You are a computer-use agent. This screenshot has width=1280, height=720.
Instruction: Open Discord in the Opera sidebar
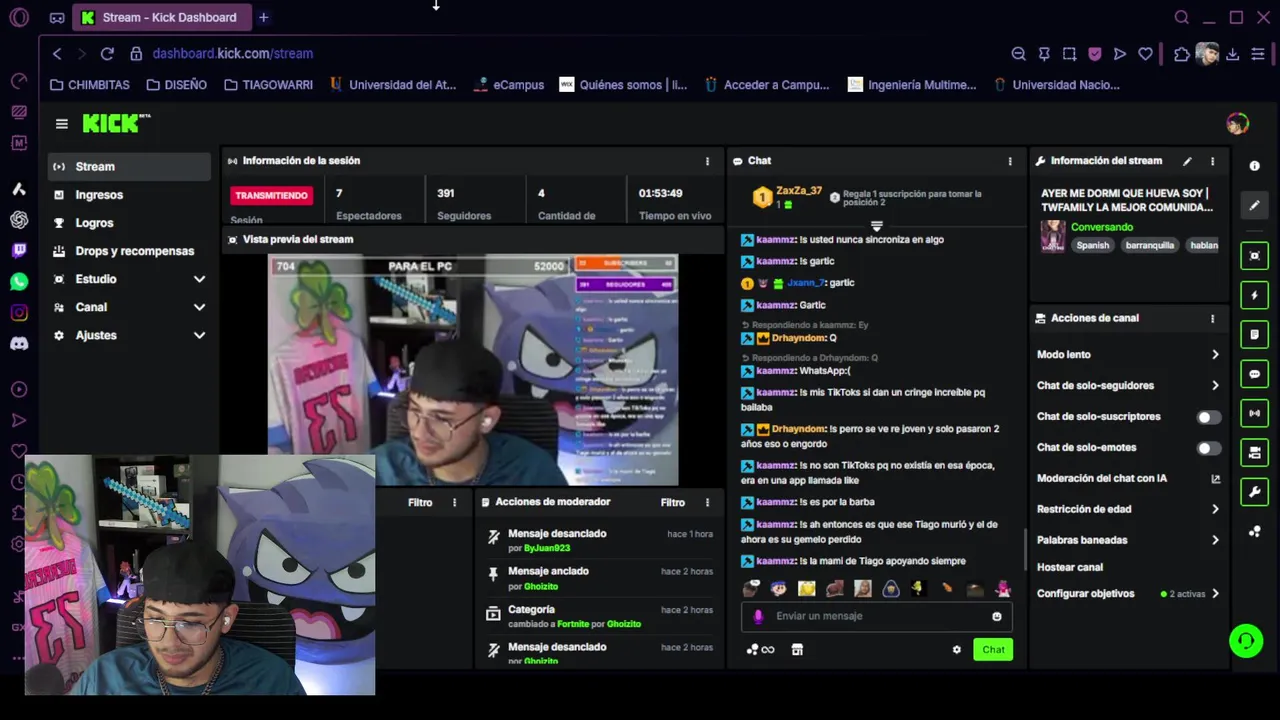pyautogui.click(x=19, y=344)
